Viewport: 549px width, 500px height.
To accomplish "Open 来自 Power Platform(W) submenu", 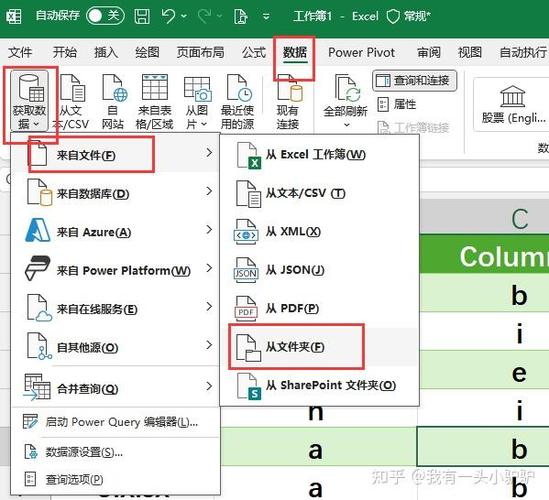I will pos(116,270).
